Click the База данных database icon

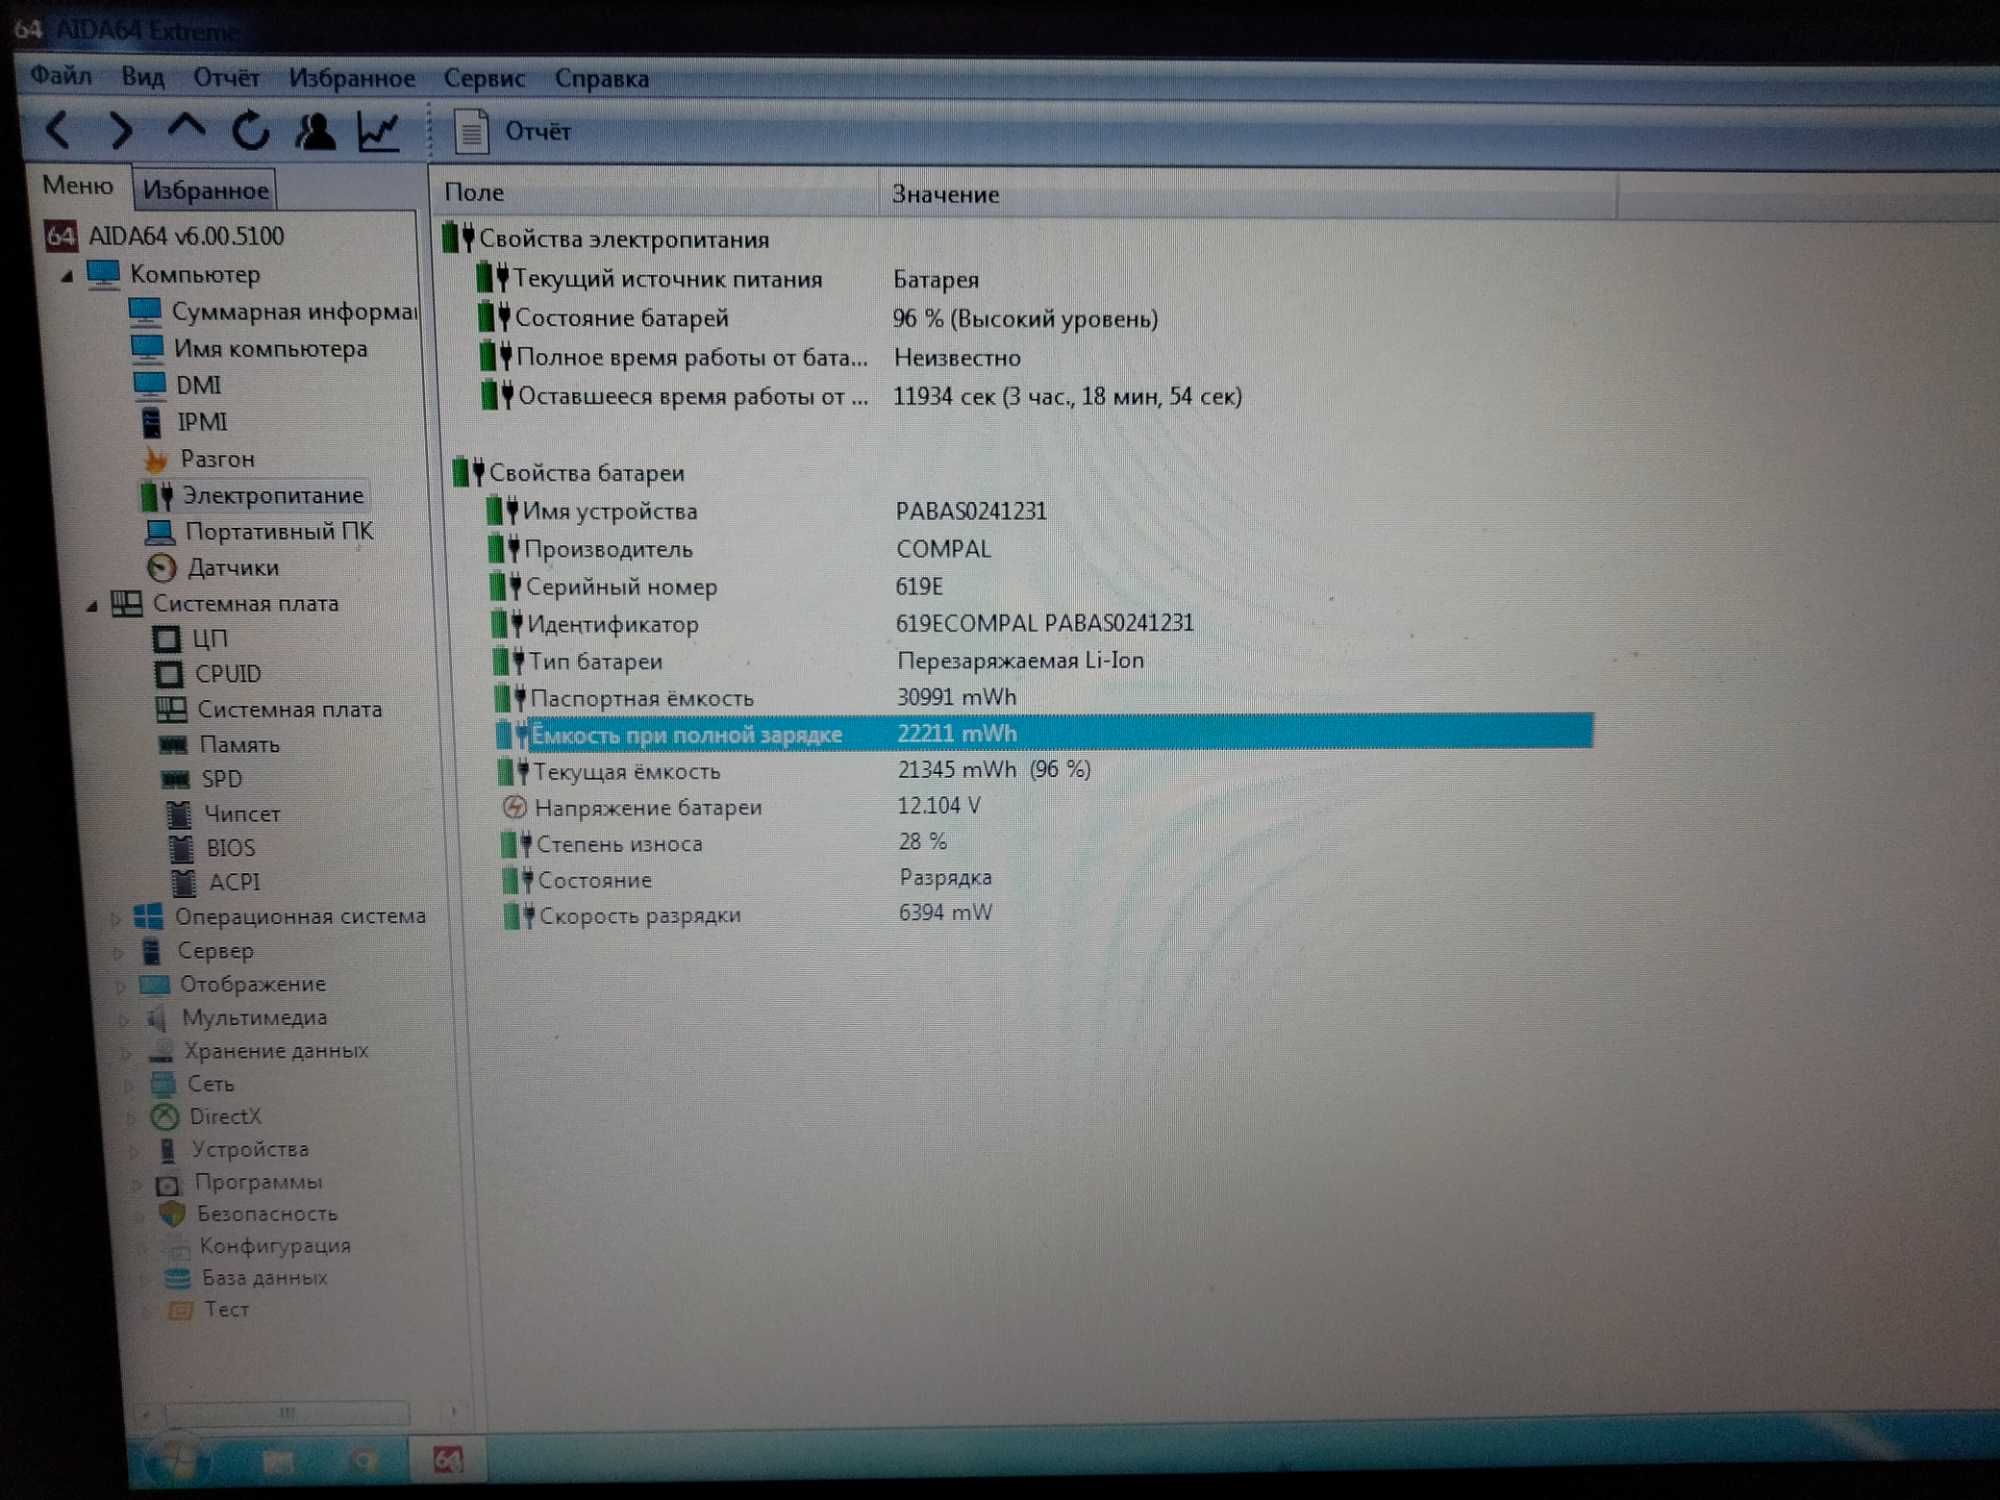(x=177, y=1278)
